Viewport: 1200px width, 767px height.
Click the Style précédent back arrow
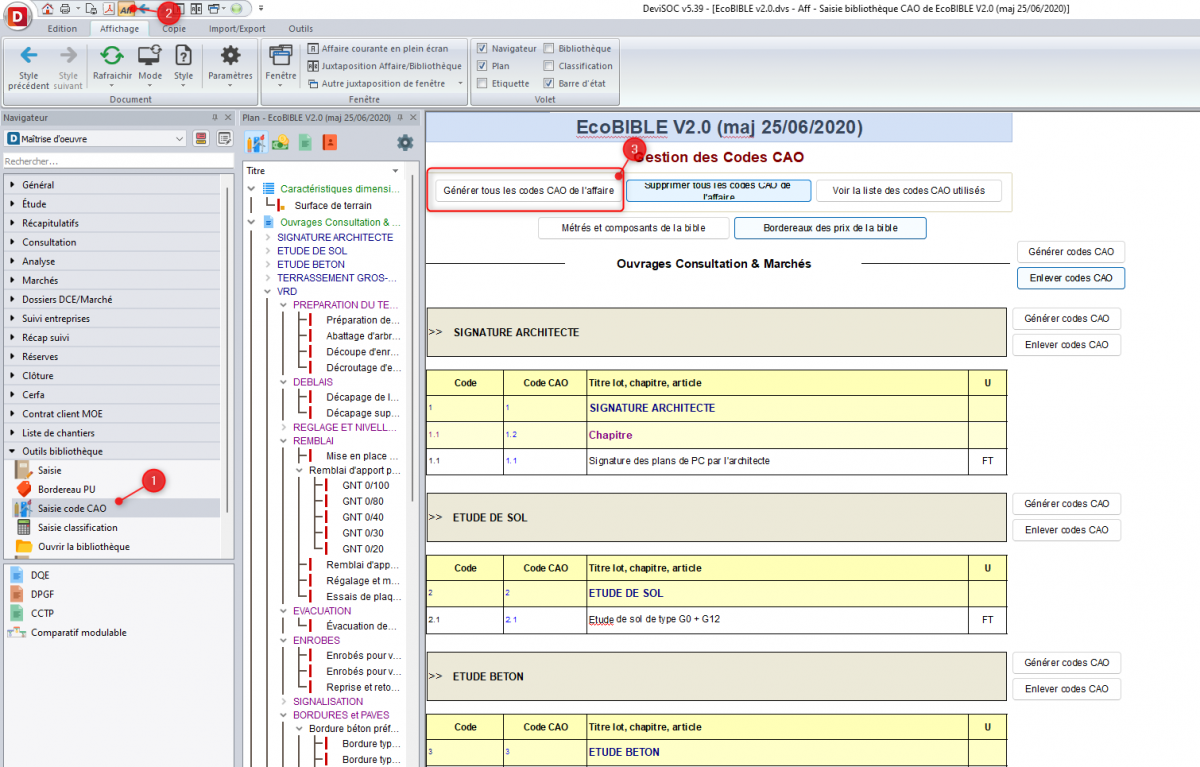[29, 57]
